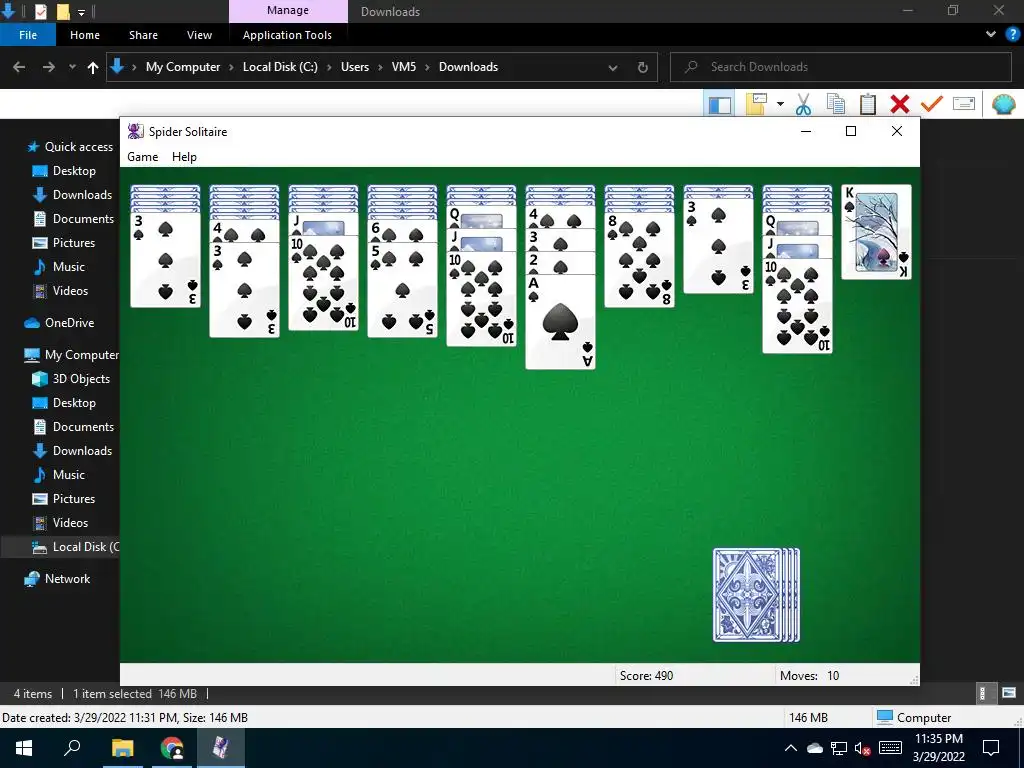Image resolution: width=1024 pixels, height=768 pixels.
Task: Open Chrome from the taskbar
Action: point(172,748)
